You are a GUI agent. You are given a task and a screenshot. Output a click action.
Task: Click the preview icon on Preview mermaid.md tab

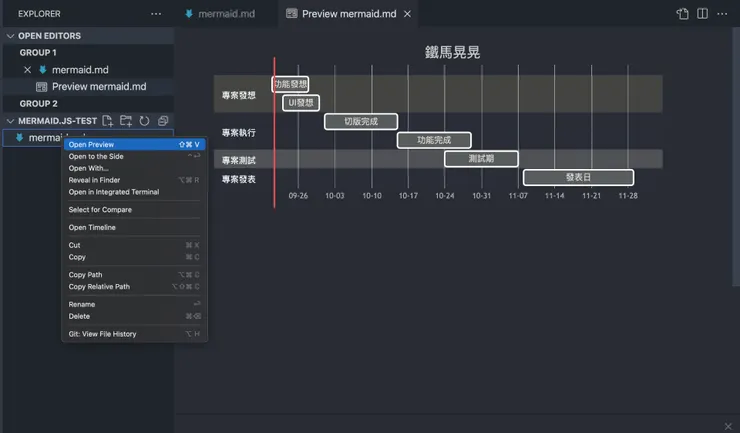click(x=292, y=14)
